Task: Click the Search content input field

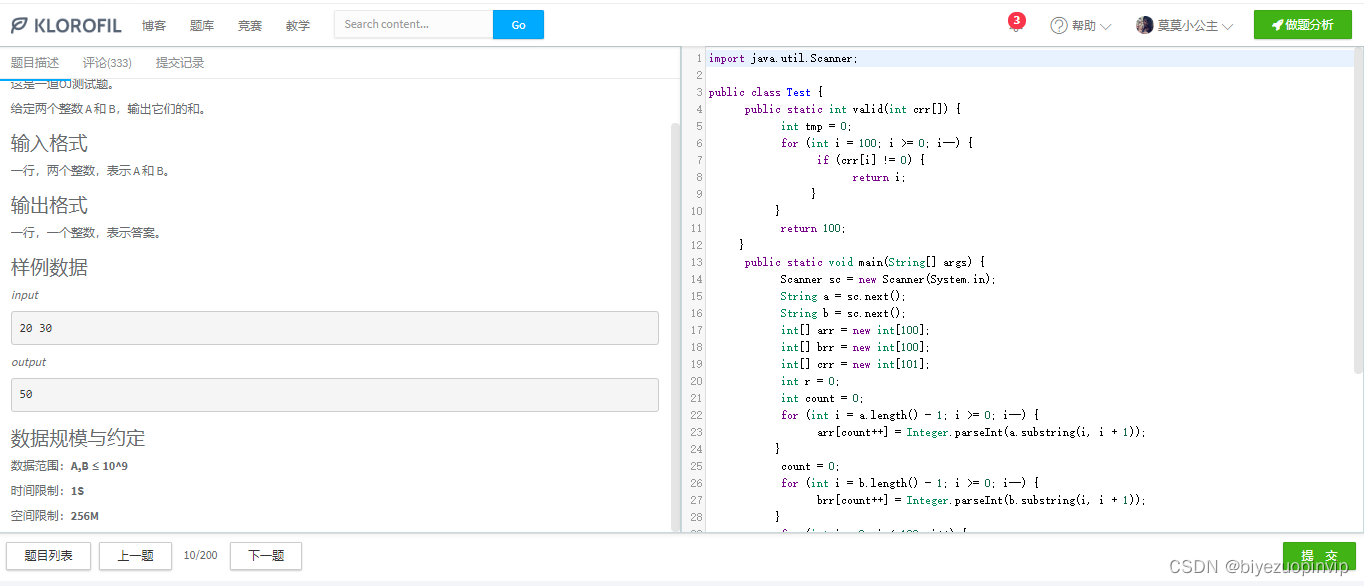Action: 414,24
